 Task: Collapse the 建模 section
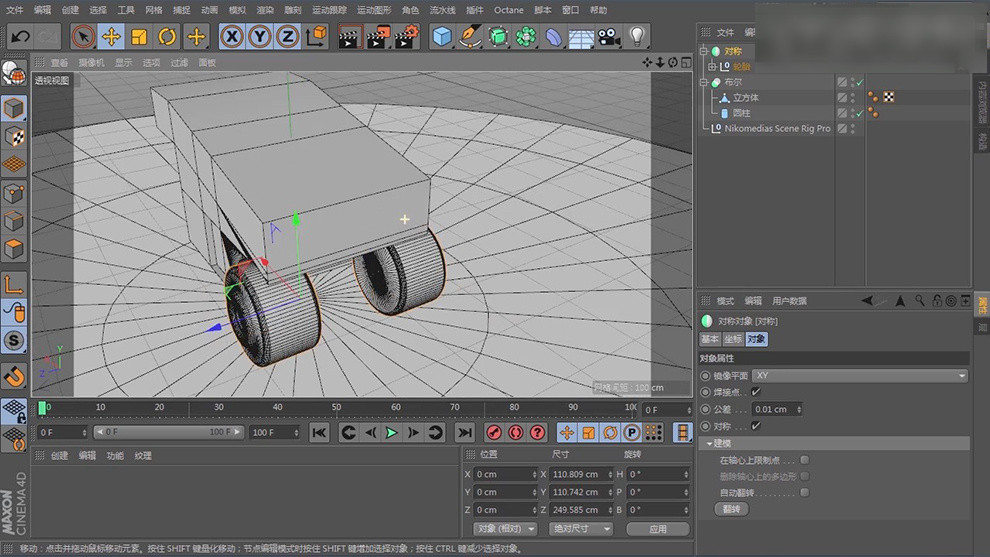point(711,443)
